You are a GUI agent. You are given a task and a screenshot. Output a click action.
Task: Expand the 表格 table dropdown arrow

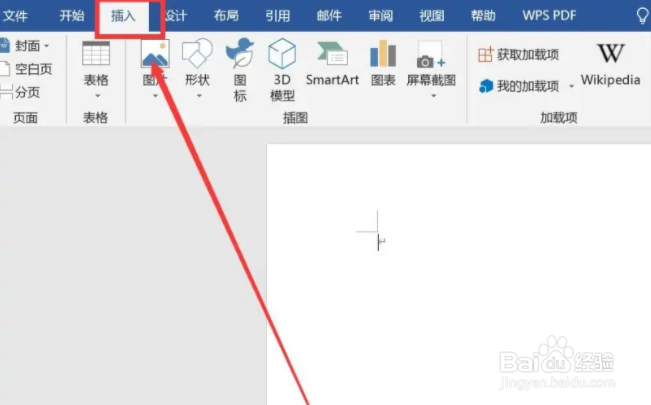98,96
